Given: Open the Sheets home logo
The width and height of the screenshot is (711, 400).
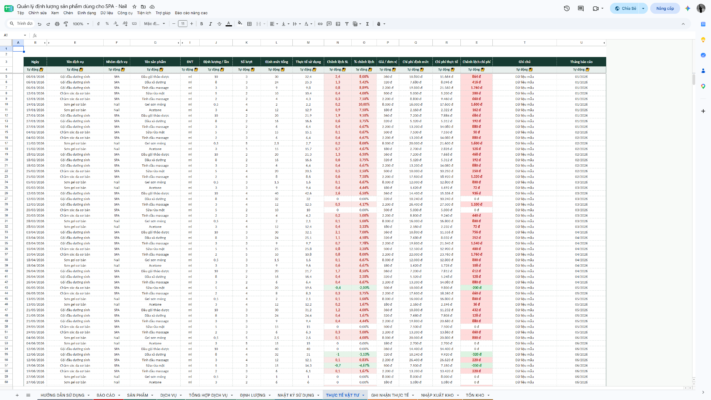Looking at the screenshot, I should (9, 9).
